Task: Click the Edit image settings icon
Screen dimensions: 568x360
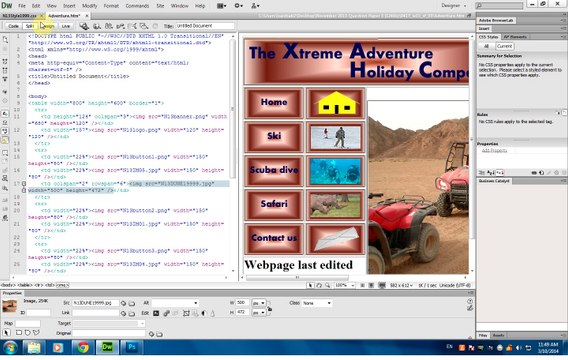Action: [166, 313]
